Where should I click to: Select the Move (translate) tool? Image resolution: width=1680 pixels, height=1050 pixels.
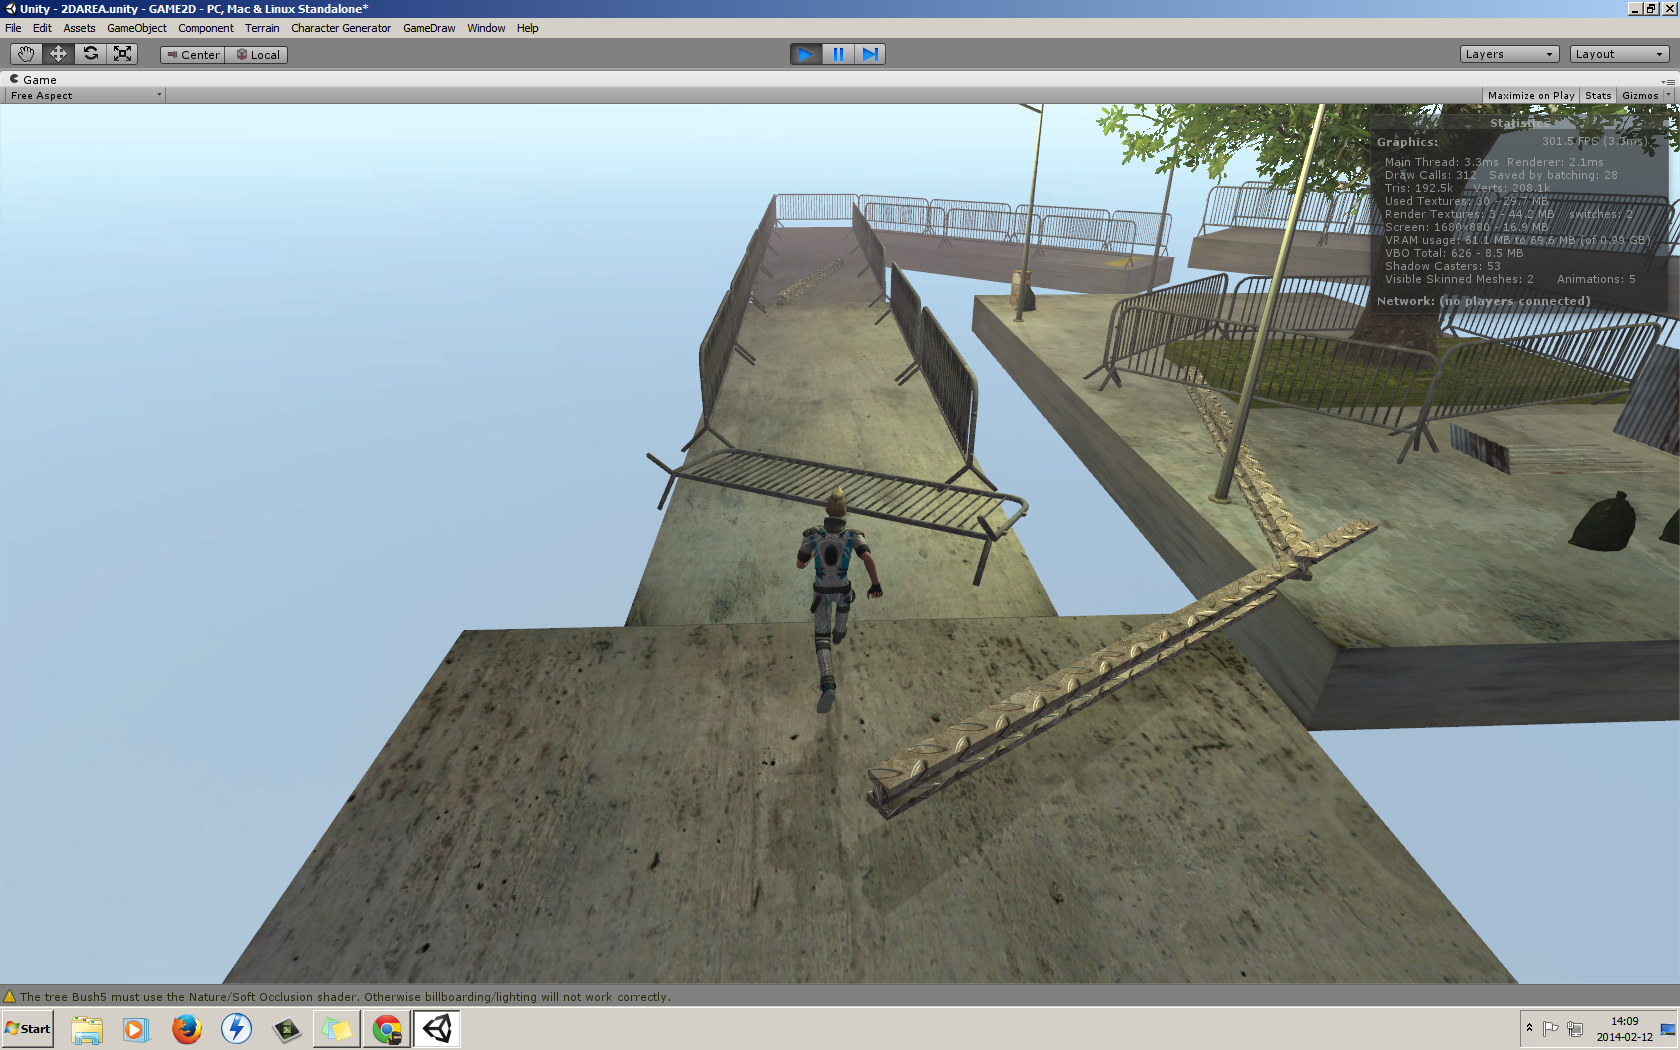[58, 54]
